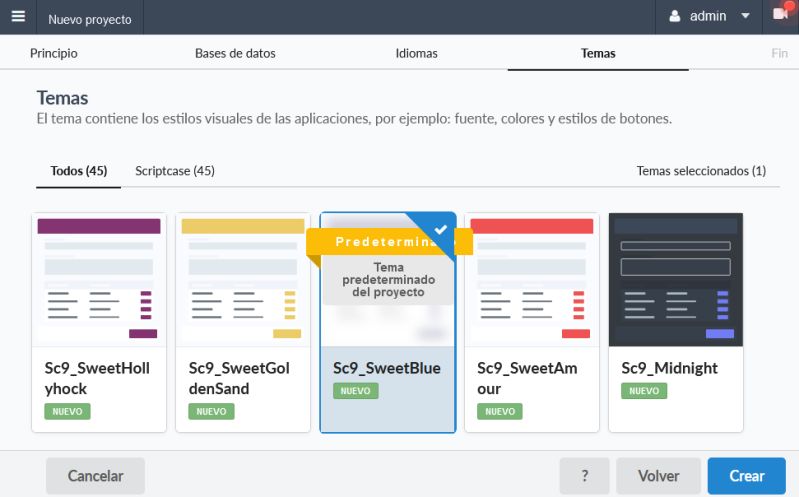Go to the Idiomas step
Image resolution: width=799 pixels, height=497 pixels.
coord(416,53)
